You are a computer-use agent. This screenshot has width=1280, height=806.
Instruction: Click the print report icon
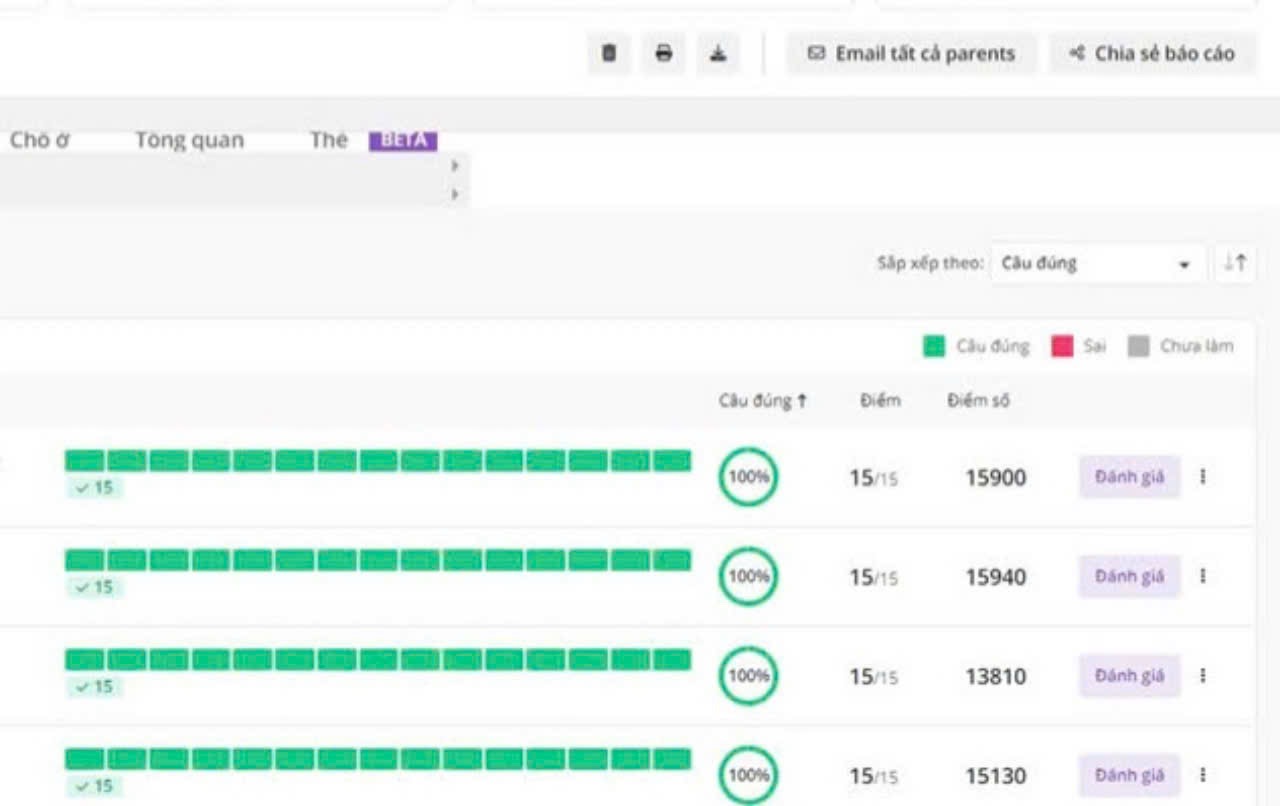point(663,54)
